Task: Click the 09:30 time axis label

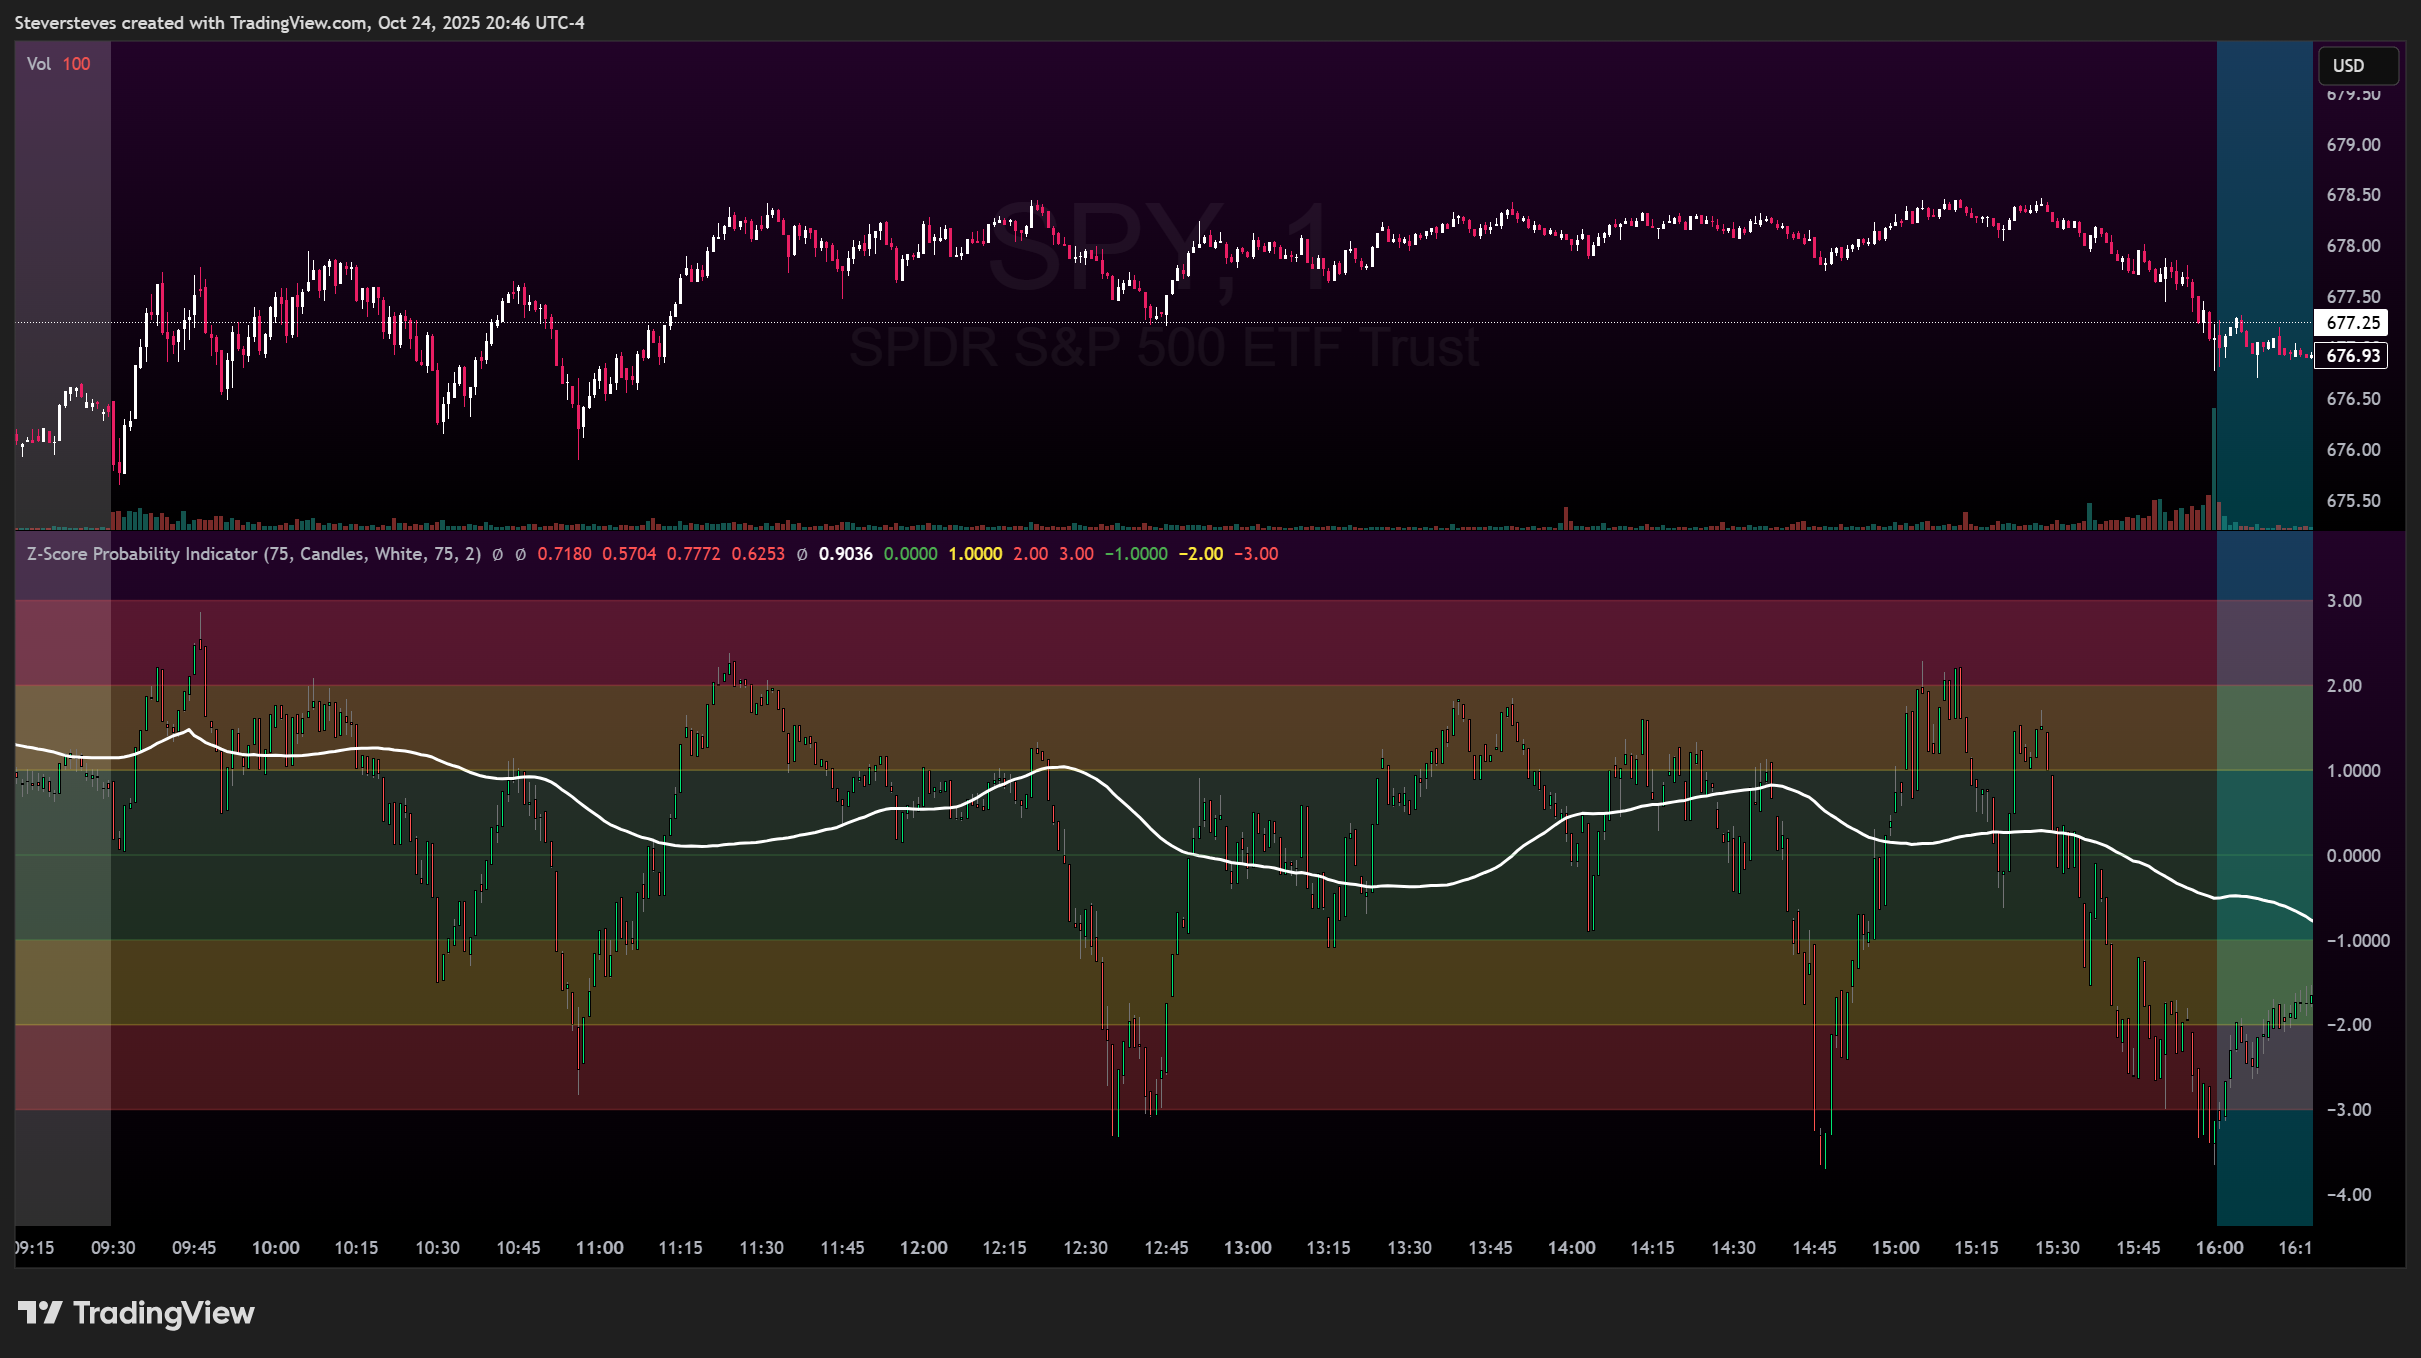Action: point(113,1248)
